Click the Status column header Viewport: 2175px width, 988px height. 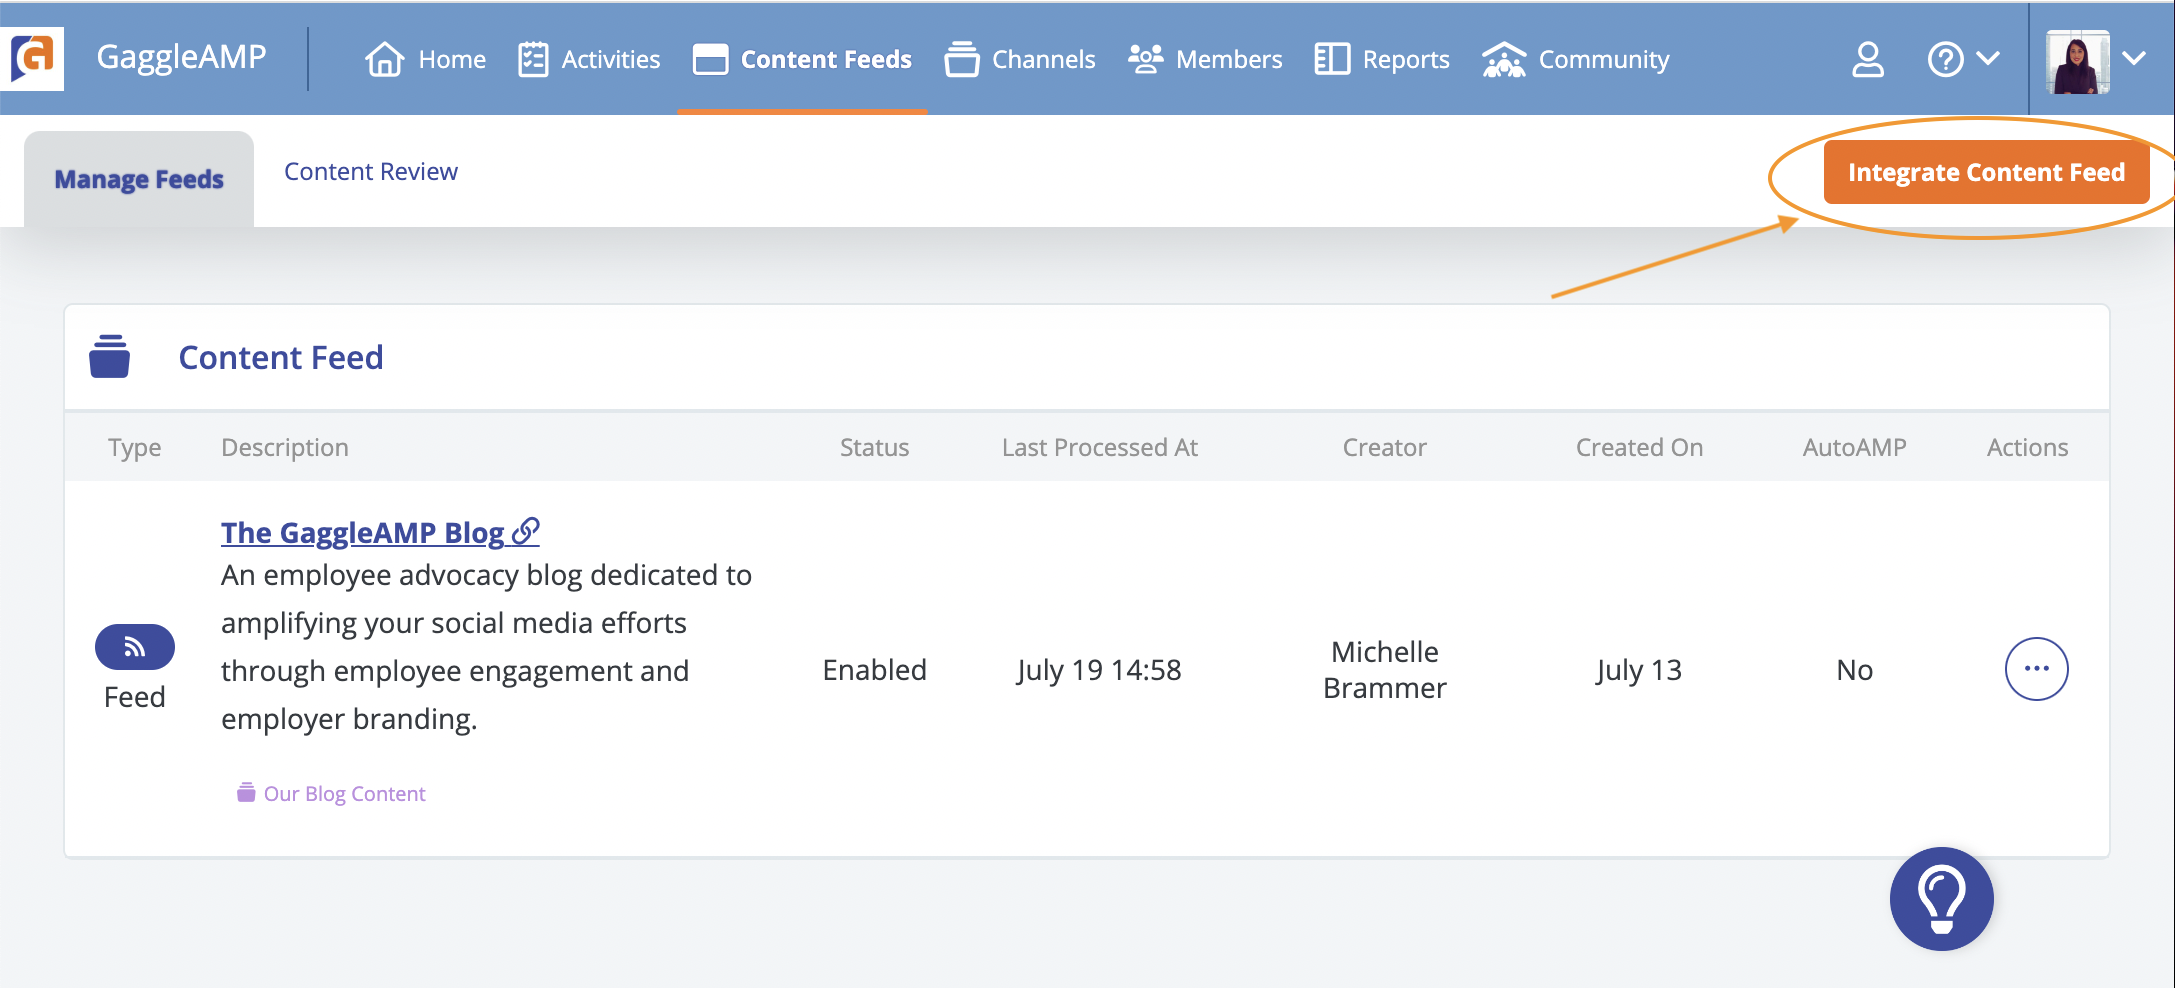point(874,447)
